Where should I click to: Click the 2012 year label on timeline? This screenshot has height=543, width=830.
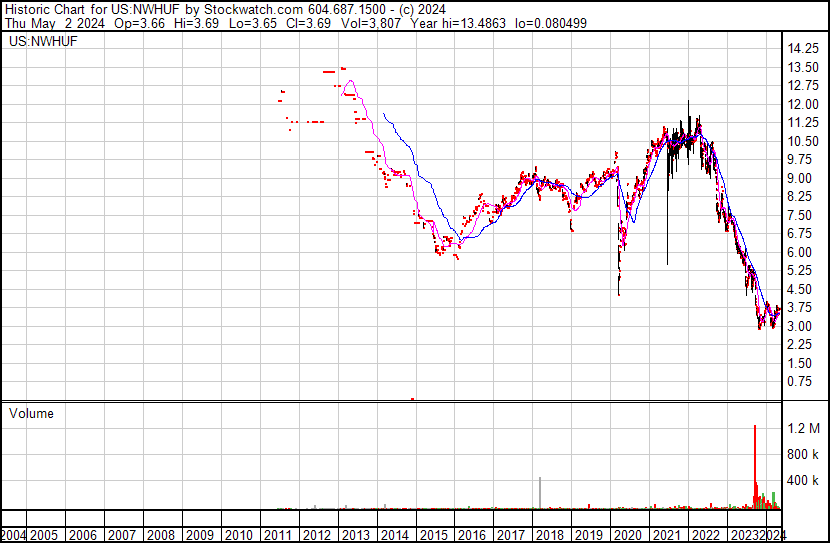317,535
